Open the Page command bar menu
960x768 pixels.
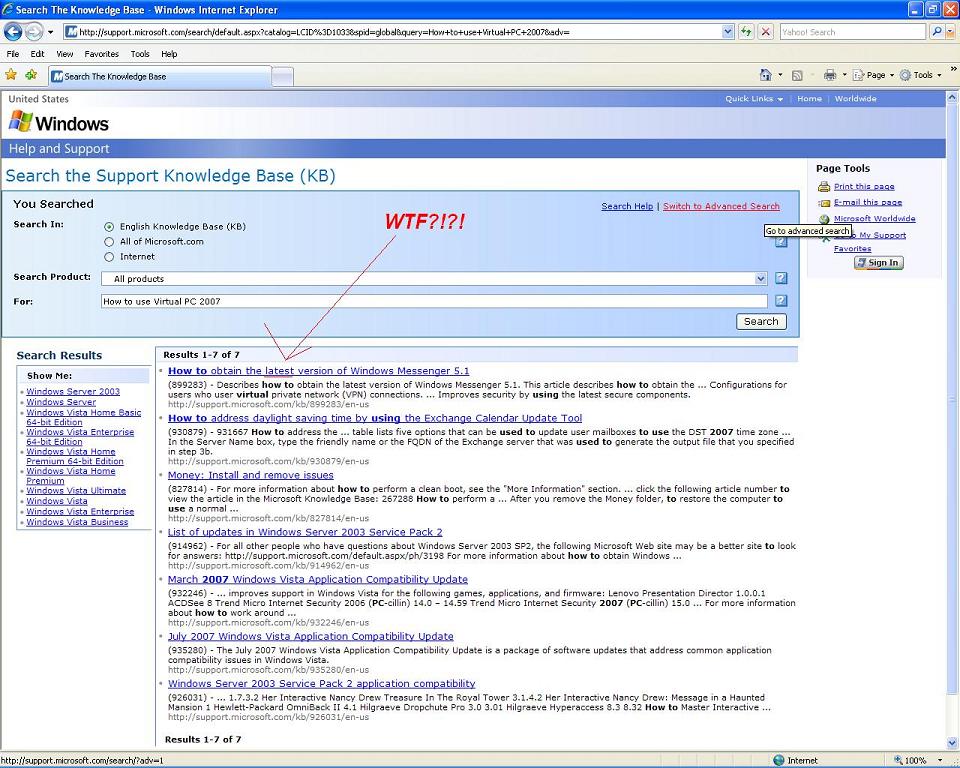(874, 75)
